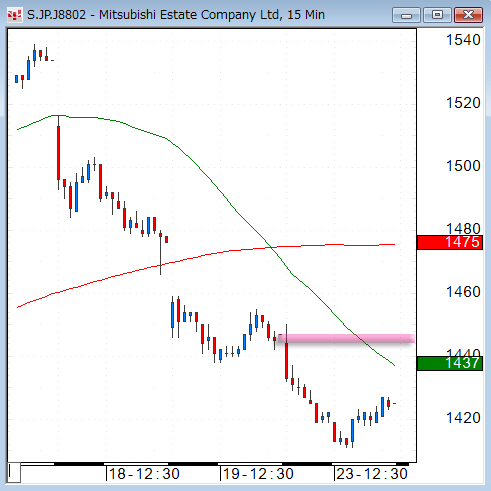Click the chart title 'Mitsubishi Estate Company Ltd, 15 Min'
Image resolution: width=491 pixels, height=491 pixels.
pos(212,15)
